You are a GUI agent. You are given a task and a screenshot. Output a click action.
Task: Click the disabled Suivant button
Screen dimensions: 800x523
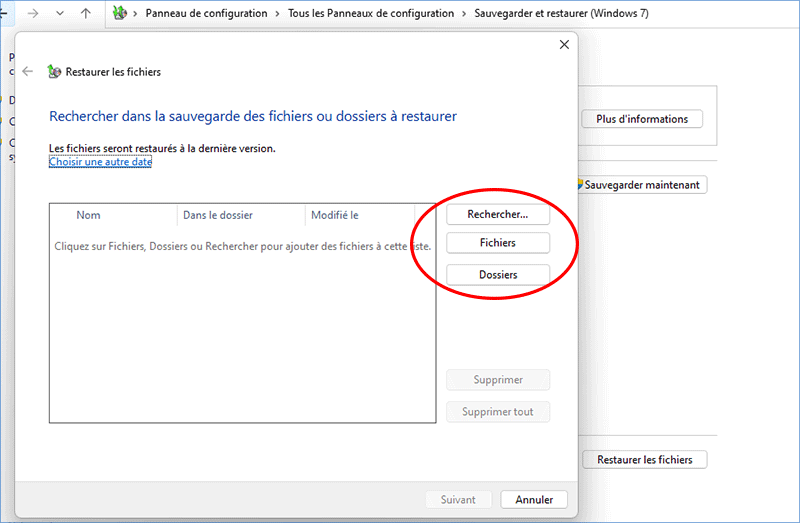458,500
